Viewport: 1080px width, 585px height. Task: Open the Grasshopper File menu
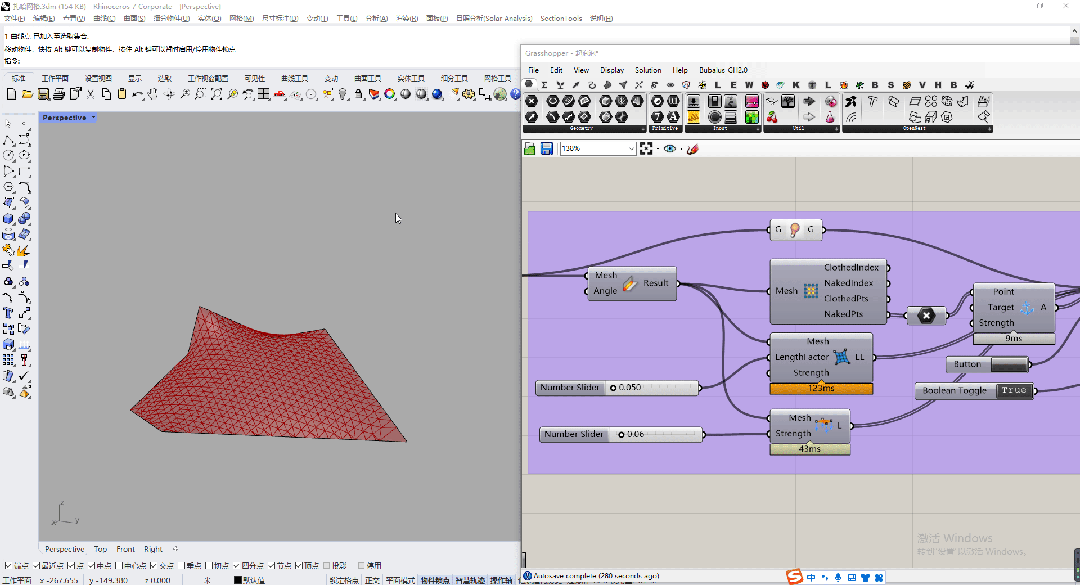click(x=534, y=70)
